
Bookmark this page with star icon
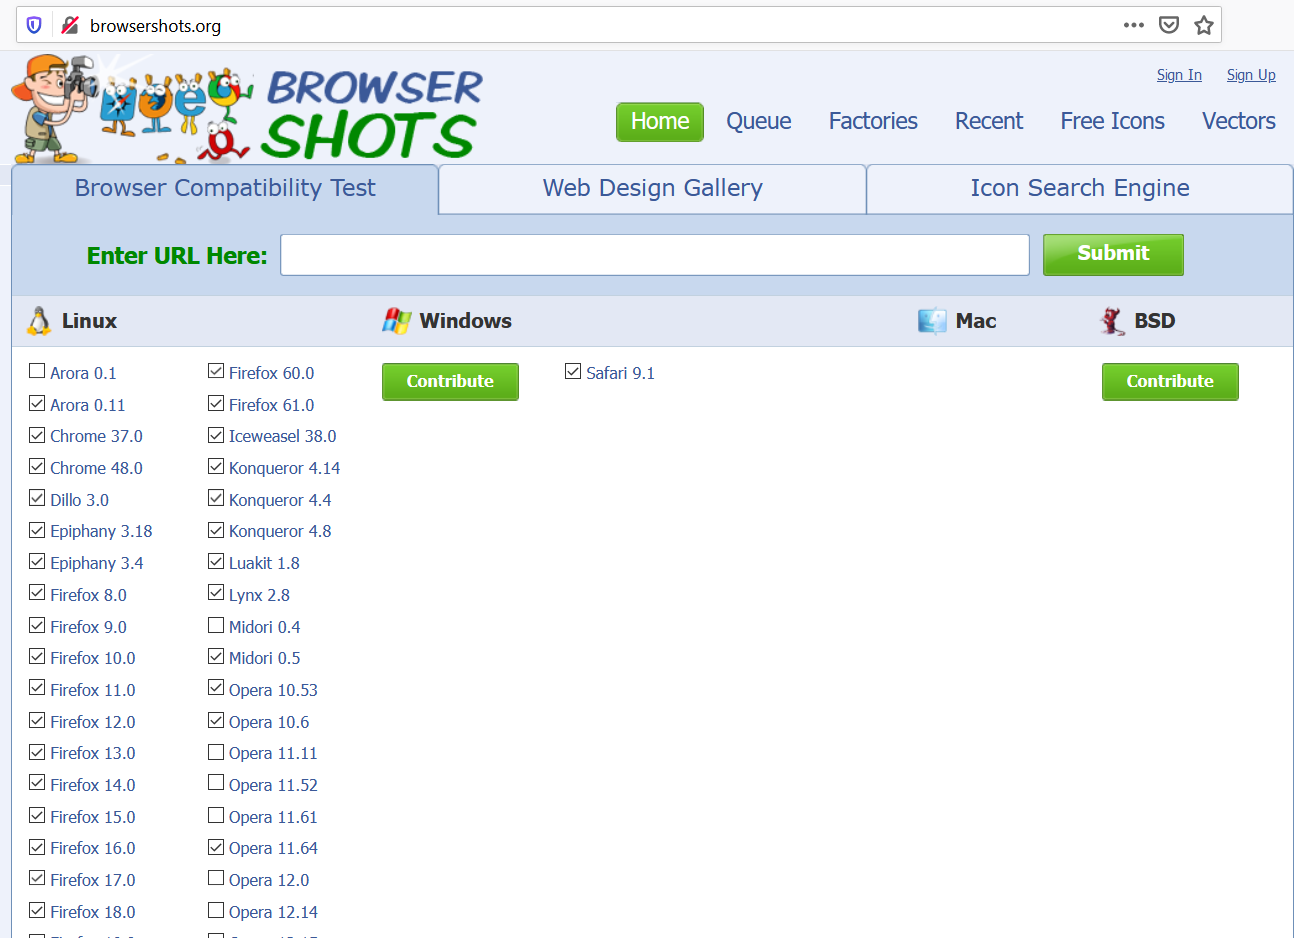click(1204, 25)
